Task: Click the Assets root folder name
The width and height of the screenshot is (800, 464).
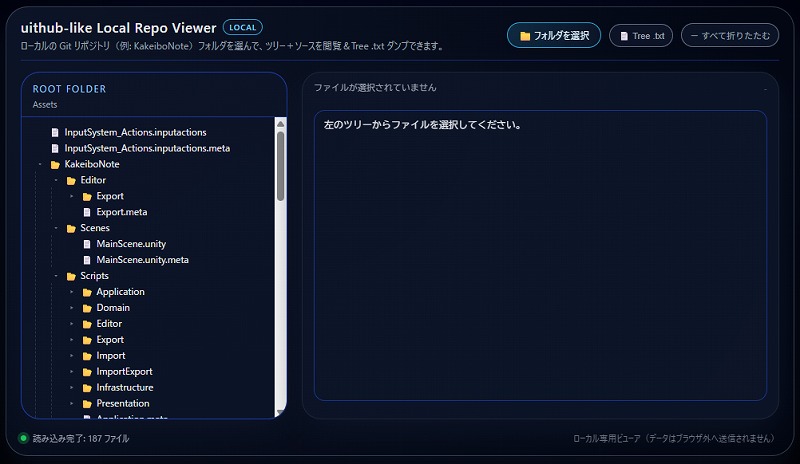Action: [x=45, y=105]
